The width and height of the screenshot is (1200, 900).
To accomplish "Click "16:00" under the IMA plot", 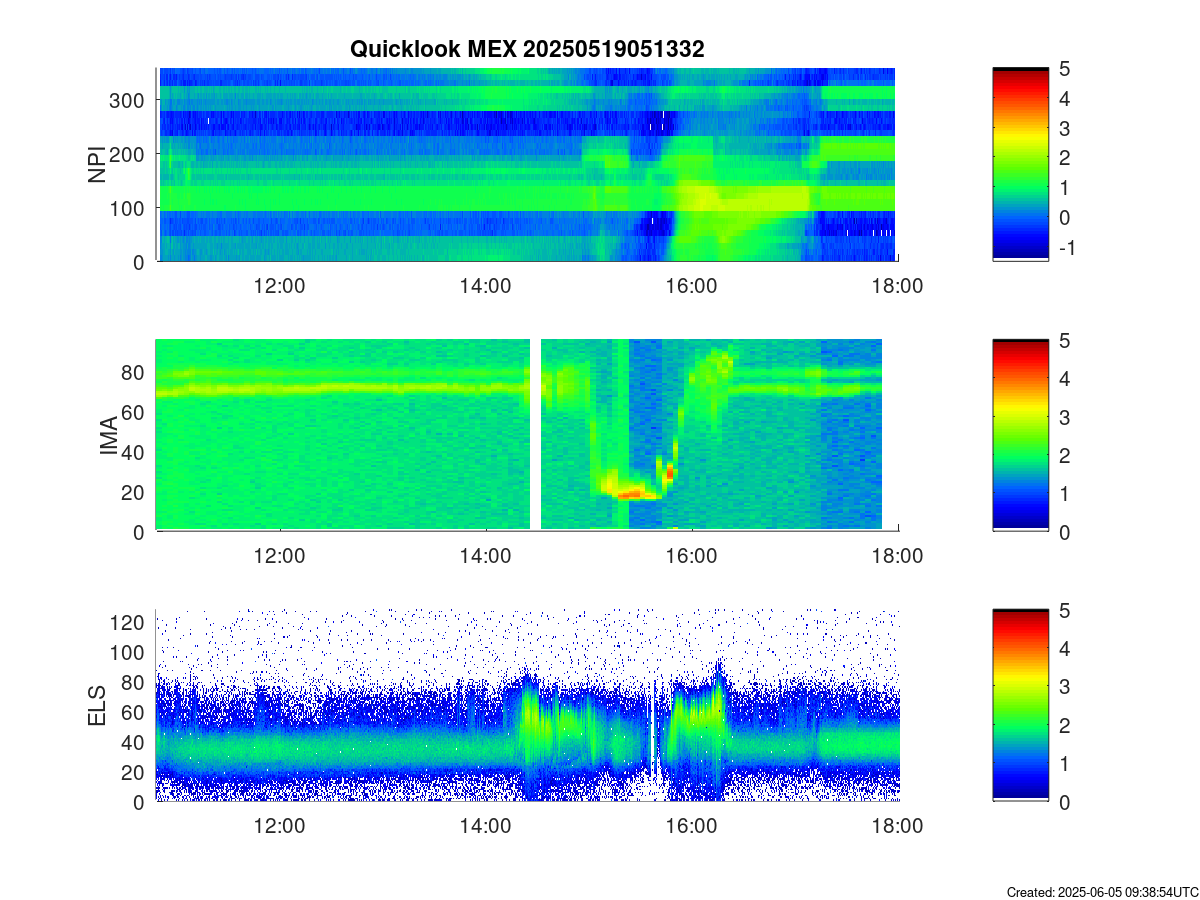I will [x=692, y=556].
